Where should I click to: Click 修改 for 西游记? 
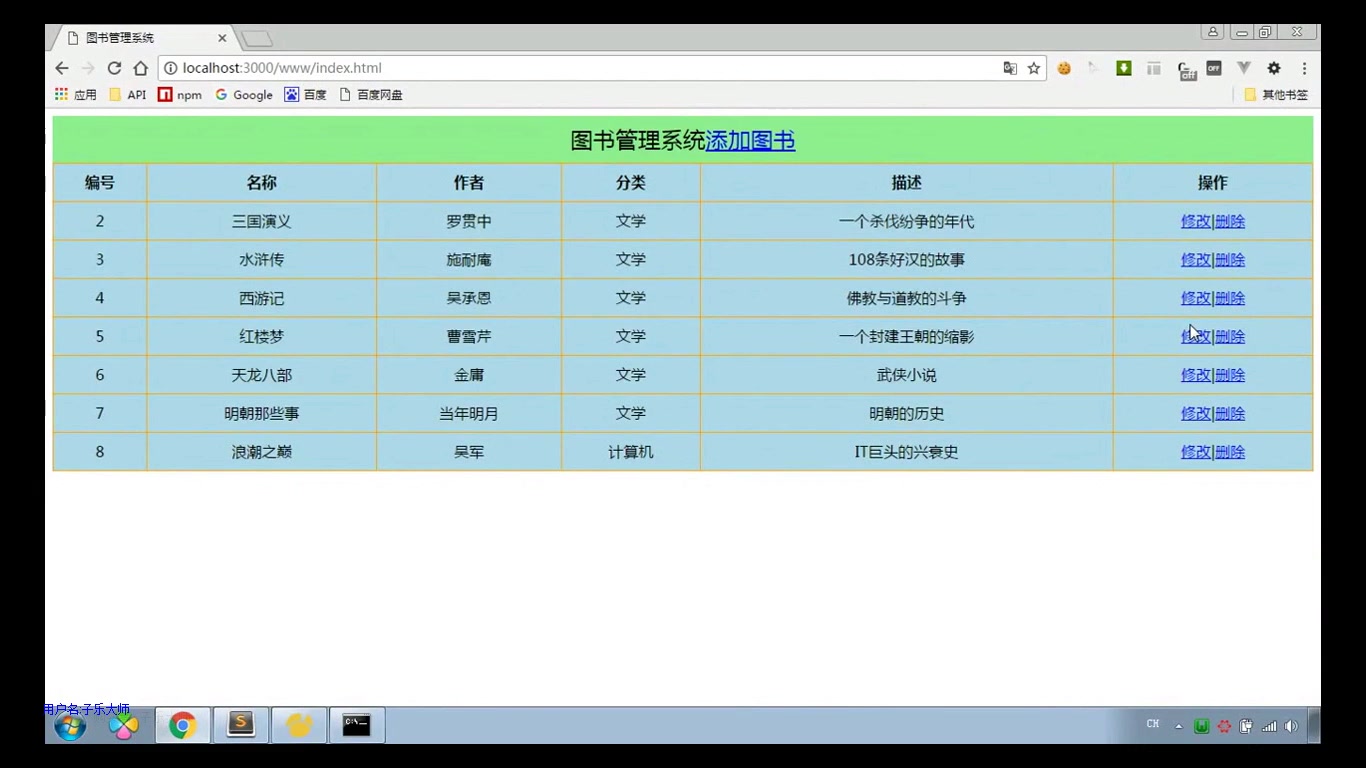point(1196,298)
